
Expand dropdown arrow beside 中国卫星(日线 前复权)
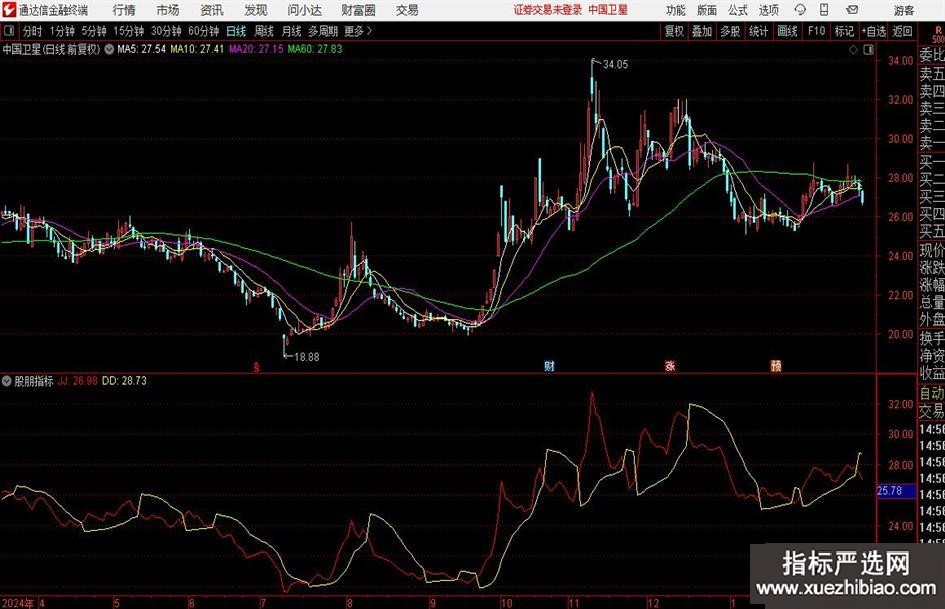(109, 49)
